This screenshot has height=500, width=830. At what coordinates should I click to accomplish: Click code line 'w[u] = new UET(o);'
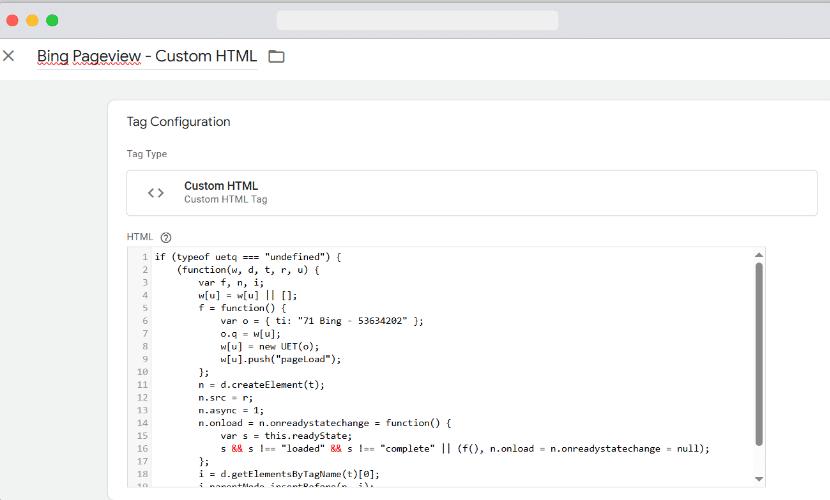tap(270, 347)
